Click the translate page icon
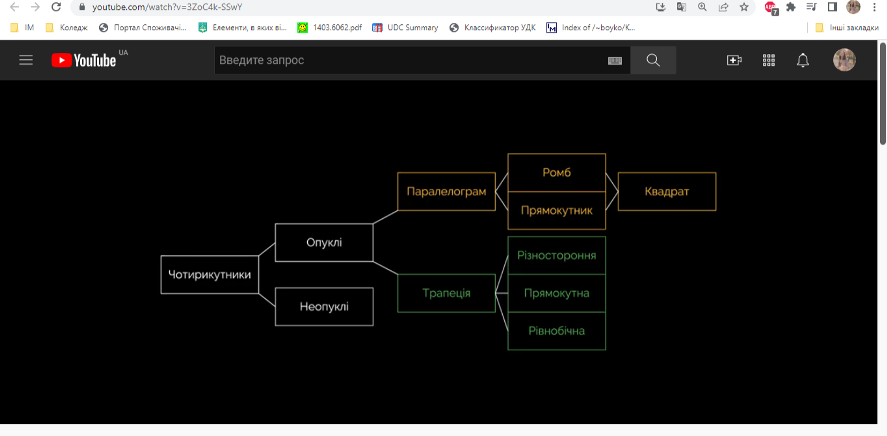Viewport: 887px width, 436px height. click(681, 7)
